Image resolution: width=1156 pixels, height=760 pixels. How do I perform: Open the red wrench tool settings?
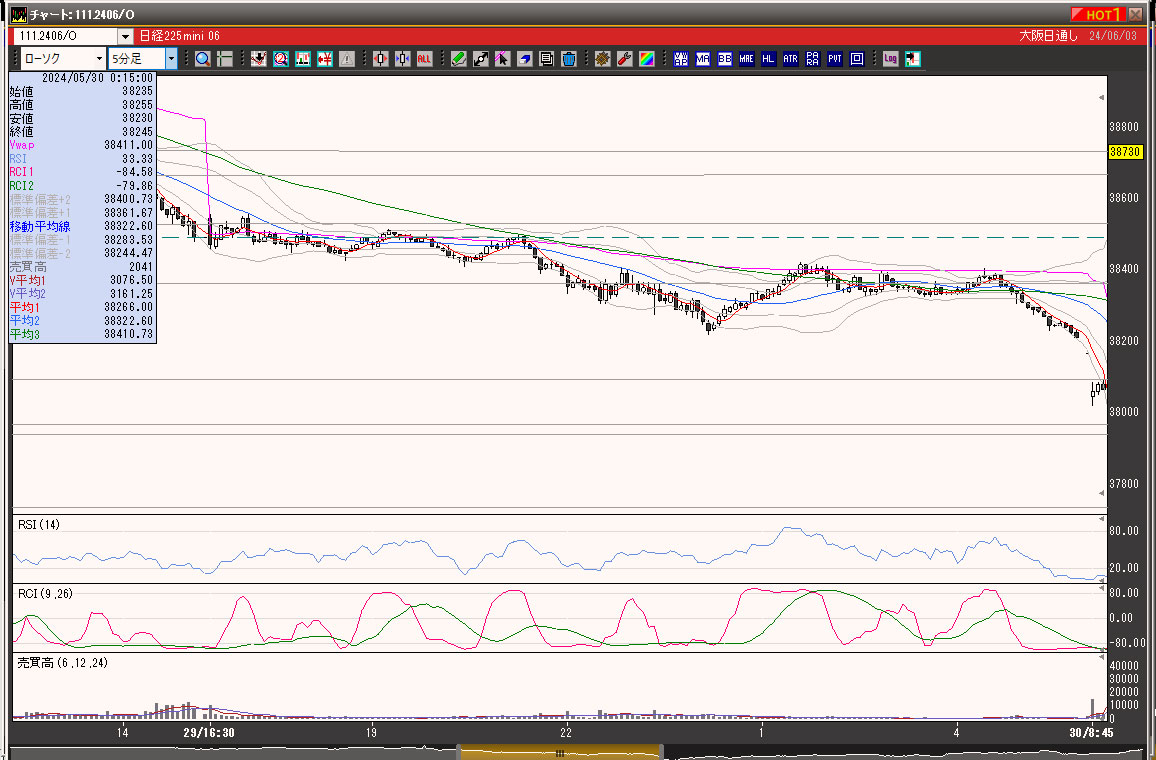coord(624,59)
